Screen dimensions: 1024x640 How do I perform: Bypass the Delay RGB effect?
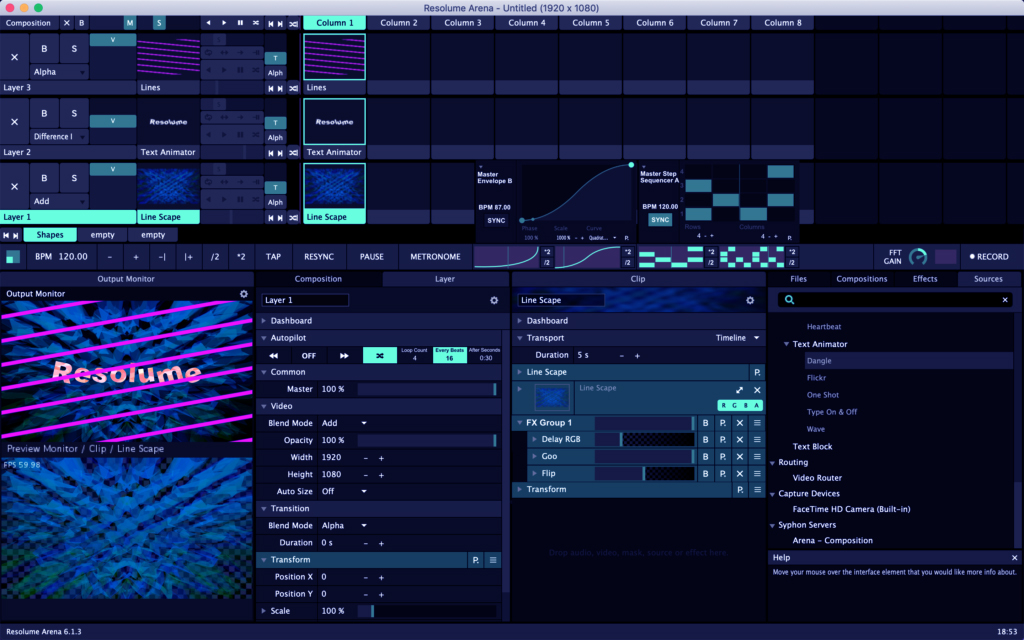pos(705,440)
